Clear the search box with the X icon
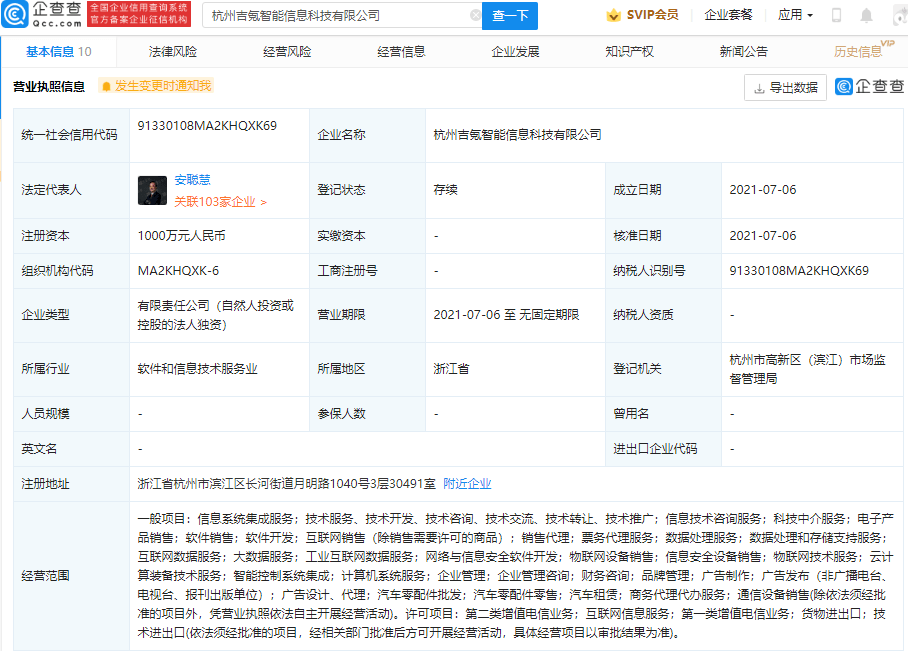 tap(475, 16)
